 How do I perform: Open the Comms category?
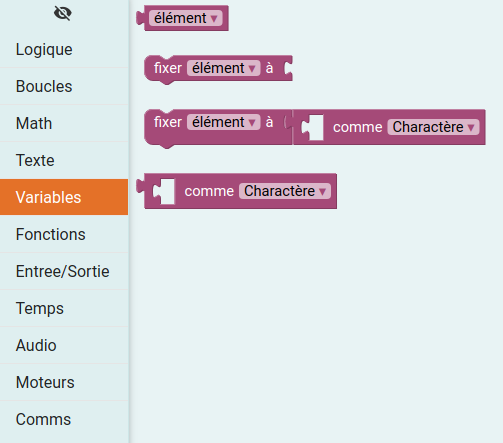coord(64,419)
